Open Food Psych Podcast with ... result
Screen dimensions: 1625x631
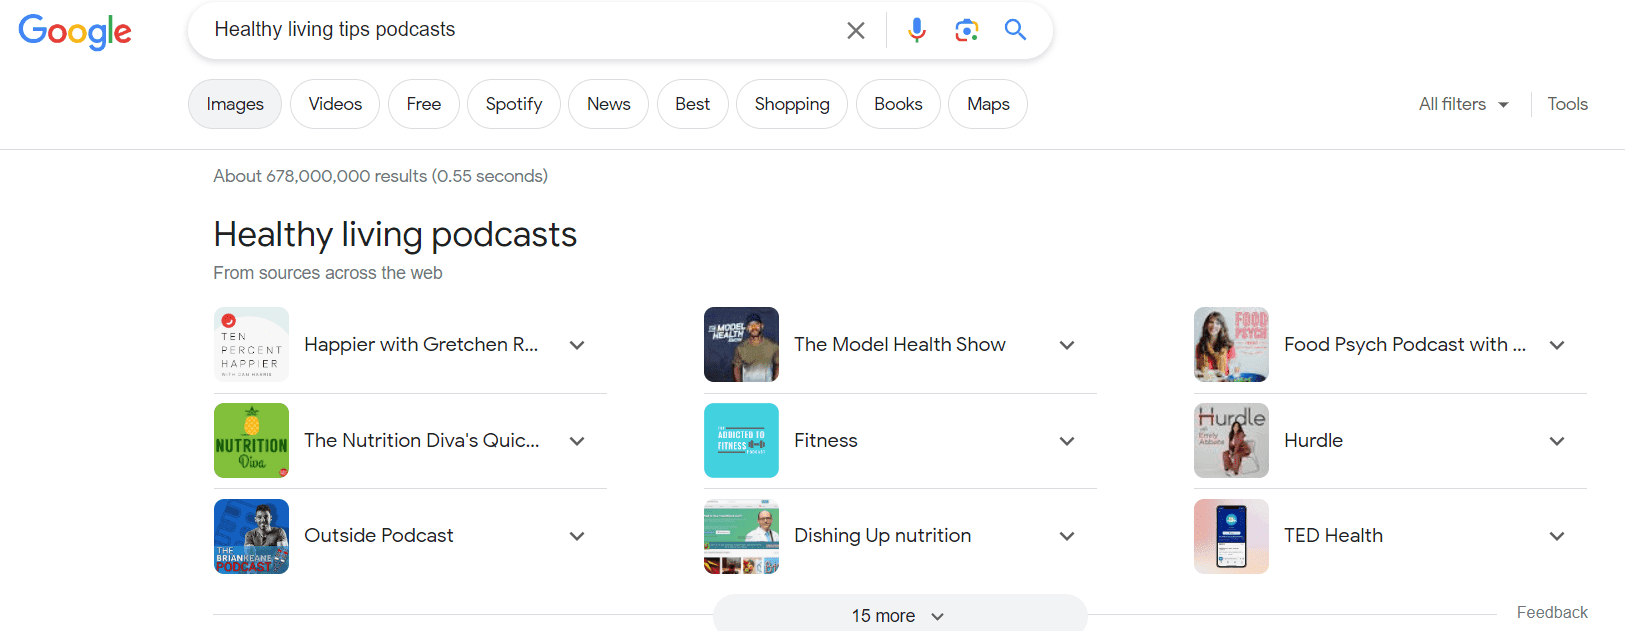(1405, 345)
